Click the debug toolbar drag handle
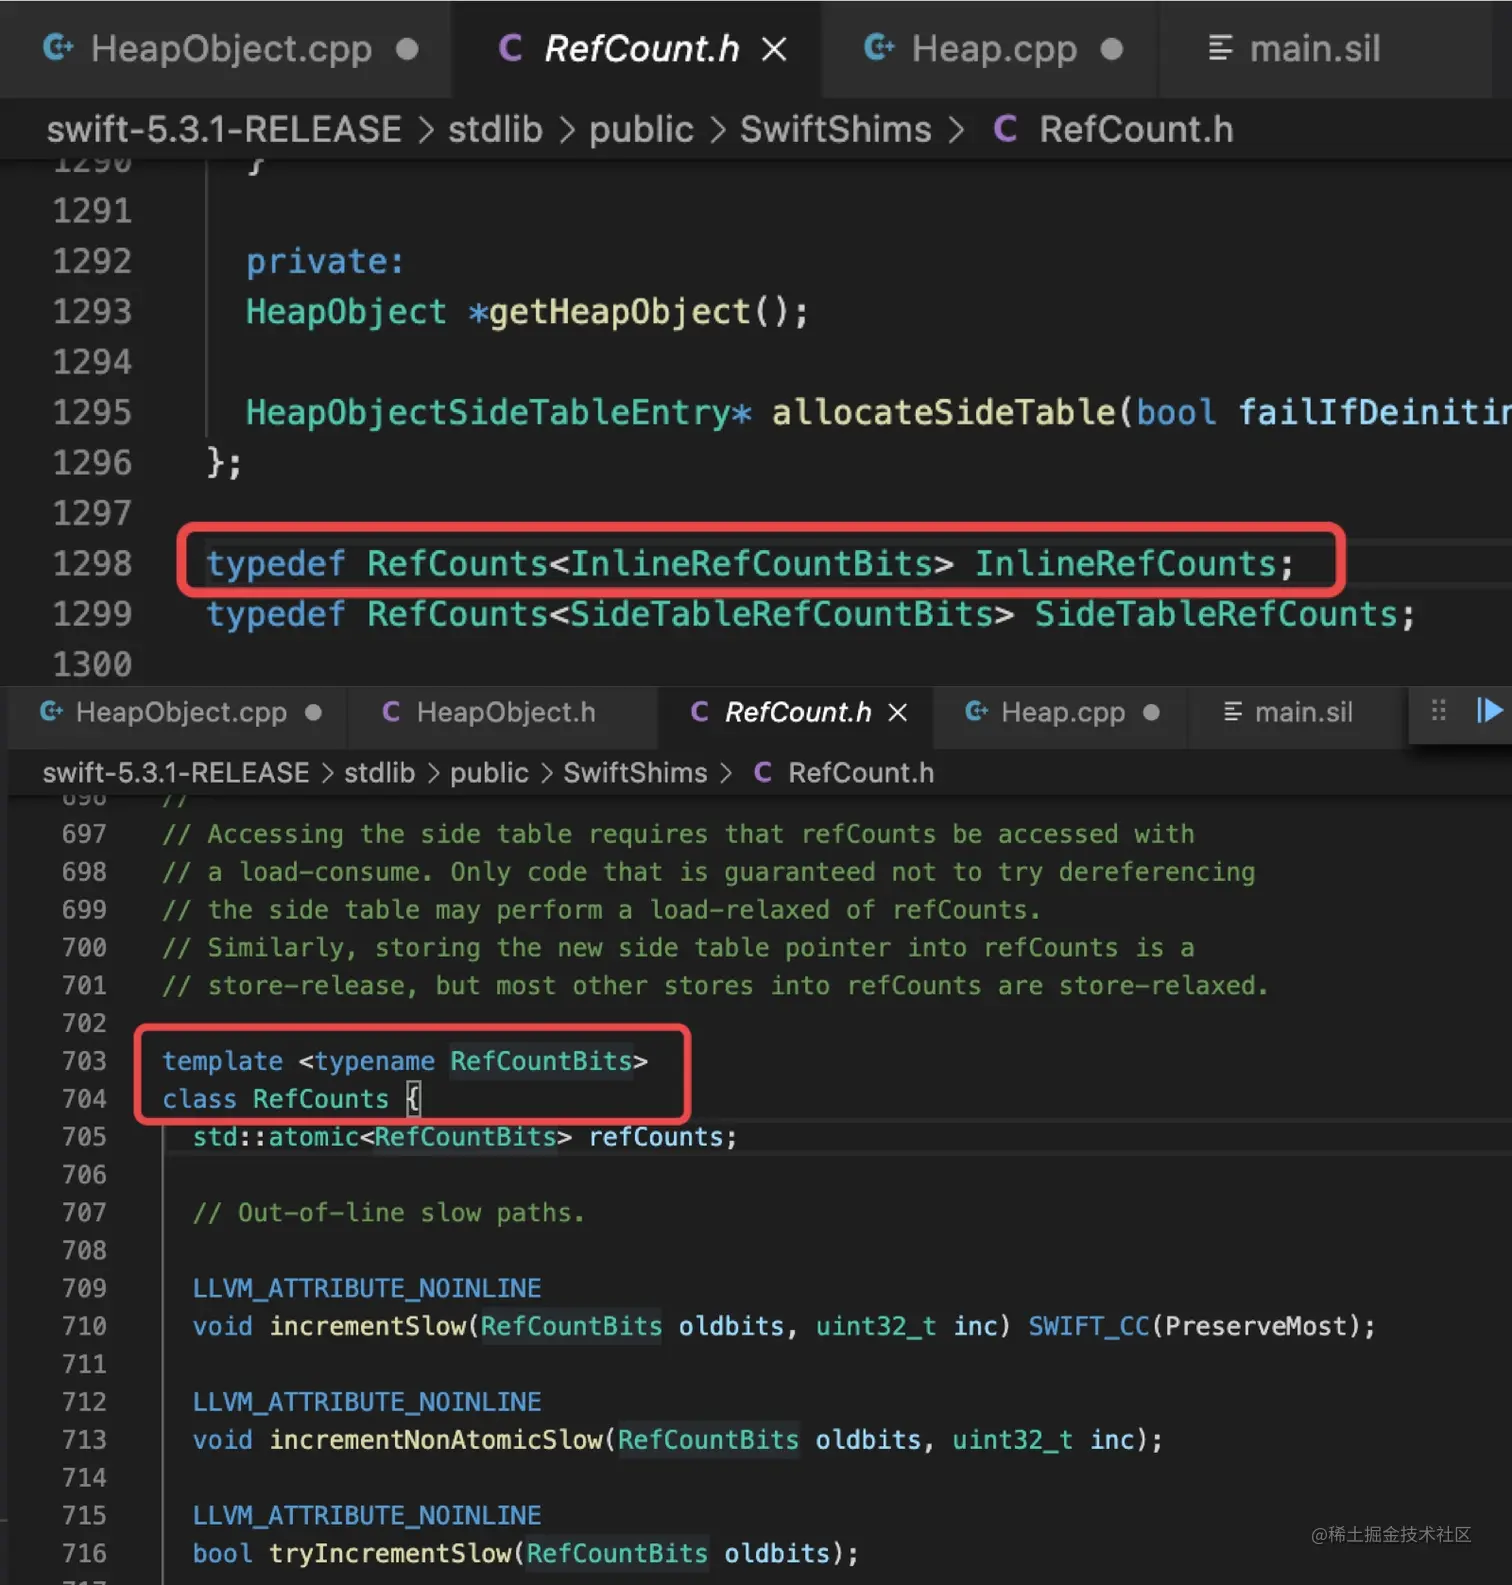 coord(1438,710)
